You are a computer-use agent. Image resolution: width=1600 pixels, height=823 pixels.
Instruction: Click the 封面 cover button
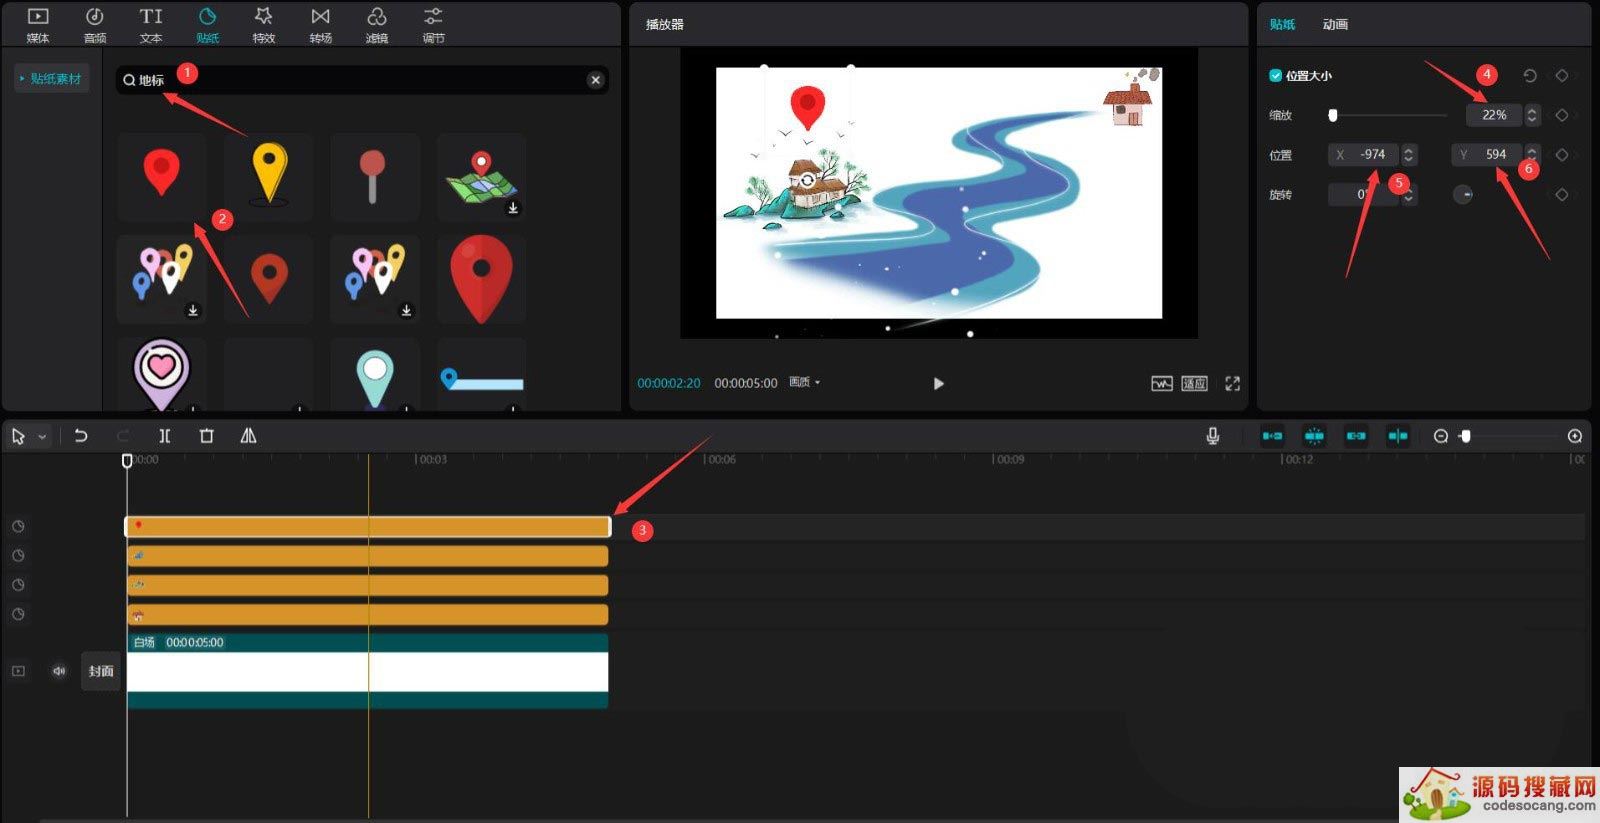101,671
